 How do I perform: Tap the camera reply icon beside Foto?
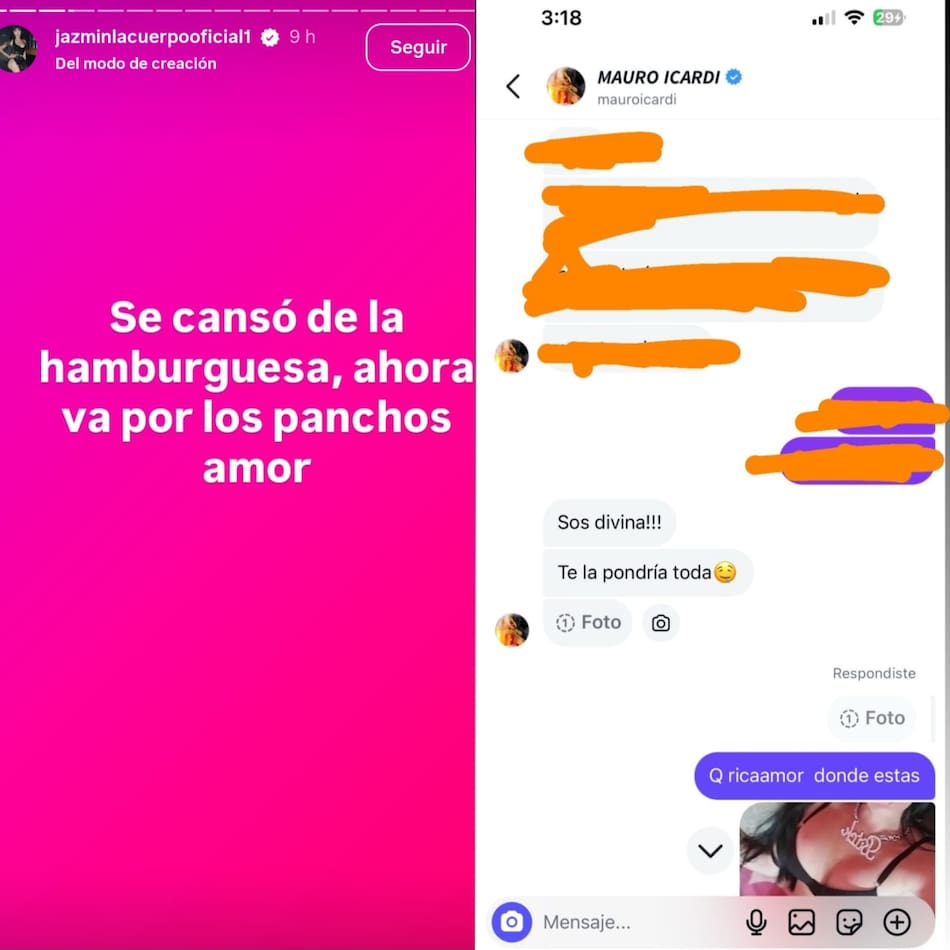pyautogui.click(x=660, y=623)
